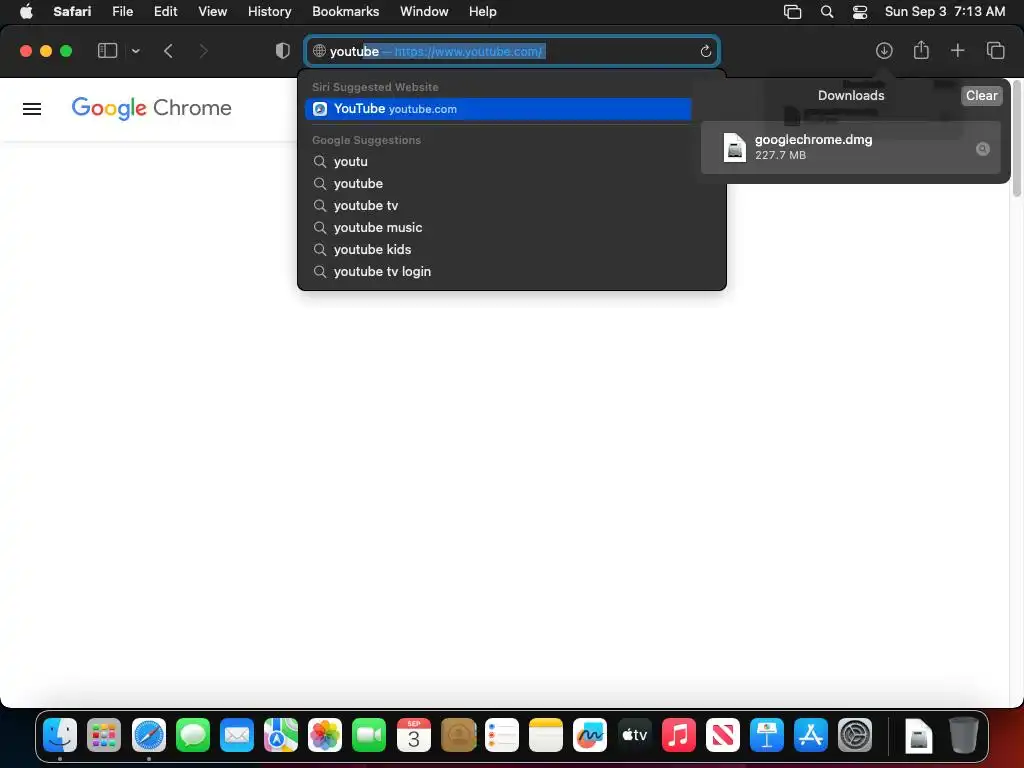The height and width of the screenshot is (768, 1024).
Task: Open App Store from the Dock
Action: point(811,735)
